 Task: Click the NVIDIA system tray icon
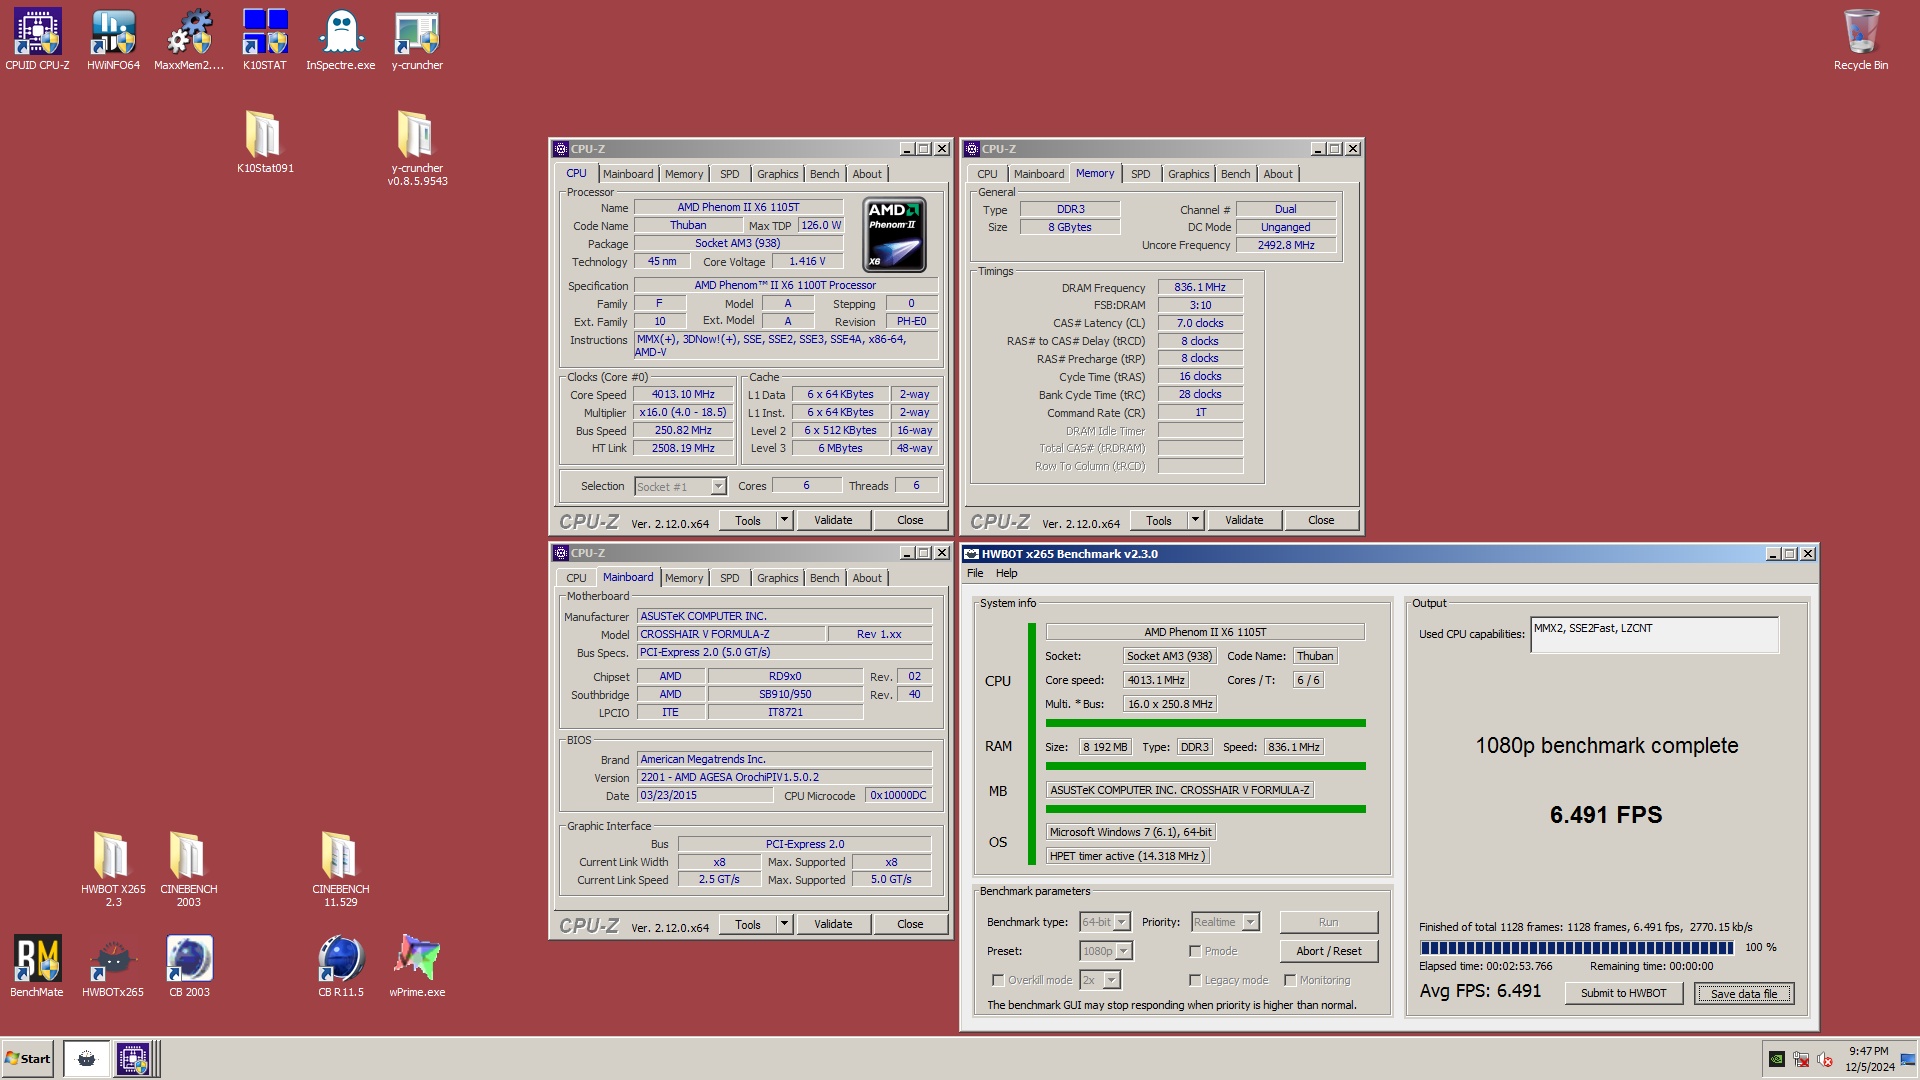pyautogui.click(x=1776, y=1059)
